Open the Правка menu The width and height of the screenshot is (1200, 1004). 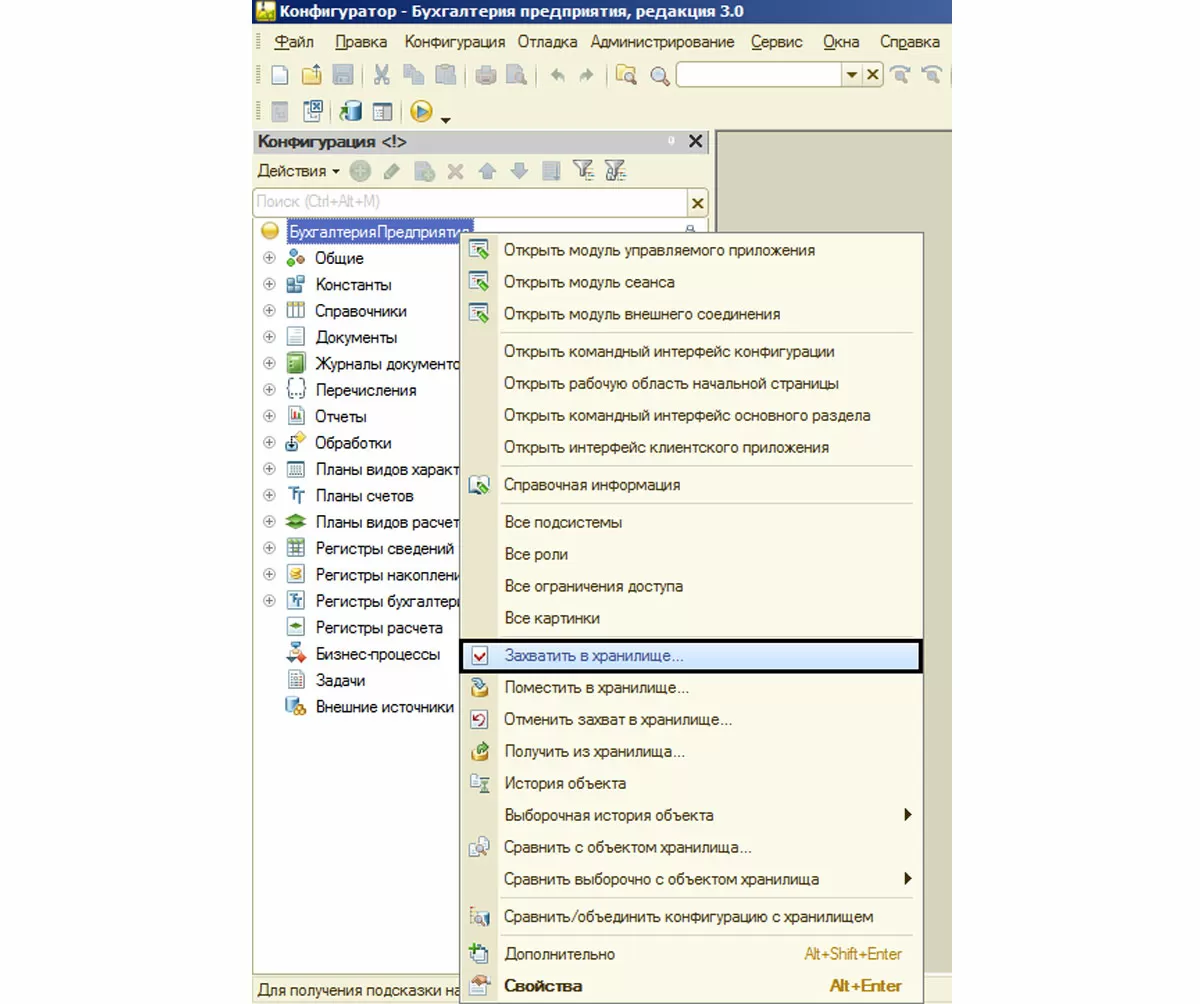click(x=361, y=42)
